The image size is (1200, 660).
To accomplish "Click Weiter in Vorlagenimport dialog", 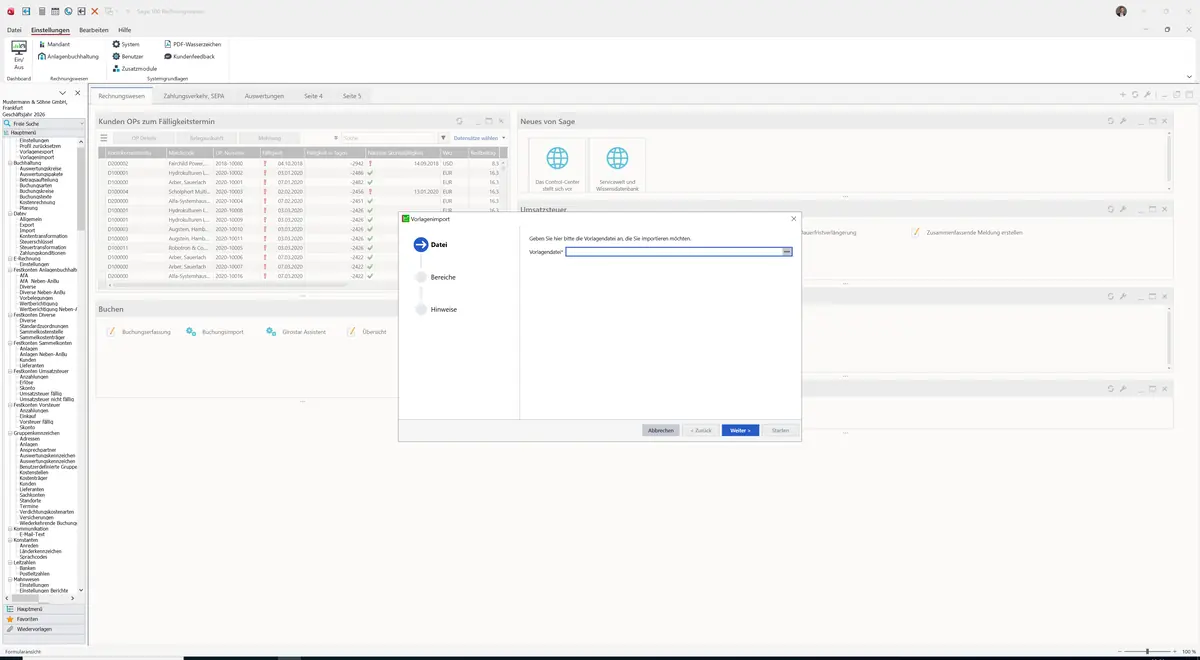I will pyautogui.click(x=740, y=430).
